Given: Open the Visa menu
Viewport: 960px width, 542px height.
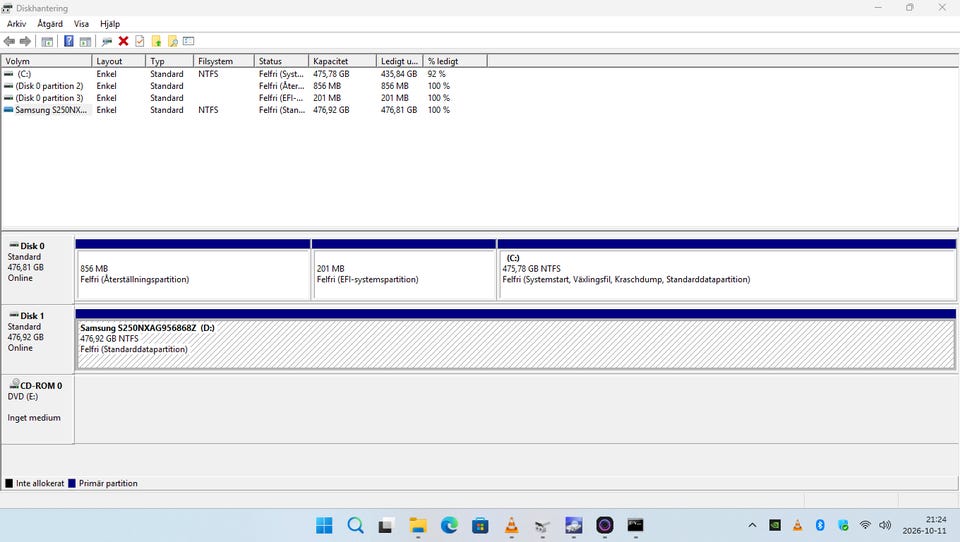Looking at the screenshot, I should pyautogui.click(x=81, y=24).
